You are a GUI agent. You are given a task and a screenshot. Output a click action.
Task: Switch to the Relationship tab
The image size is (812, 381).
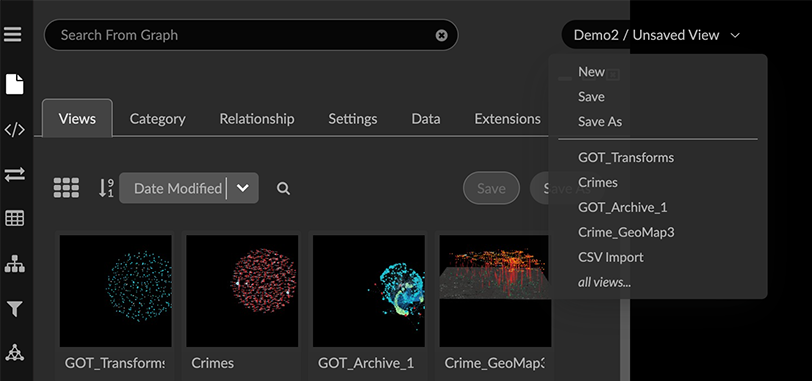257,119
